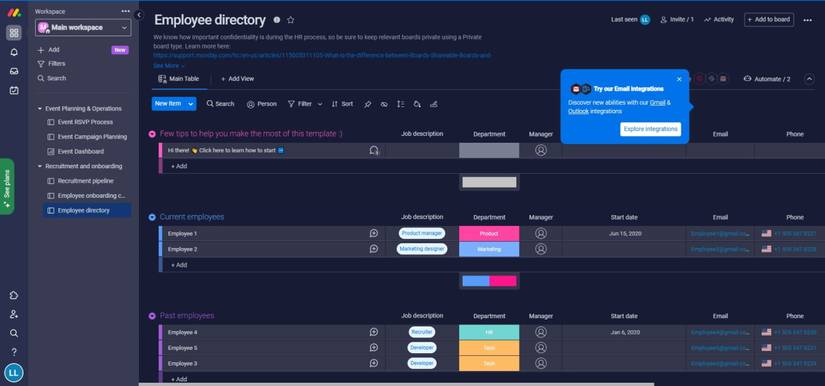
Task: Click the pin columns icon in toolbar
Action: point(368,104)
